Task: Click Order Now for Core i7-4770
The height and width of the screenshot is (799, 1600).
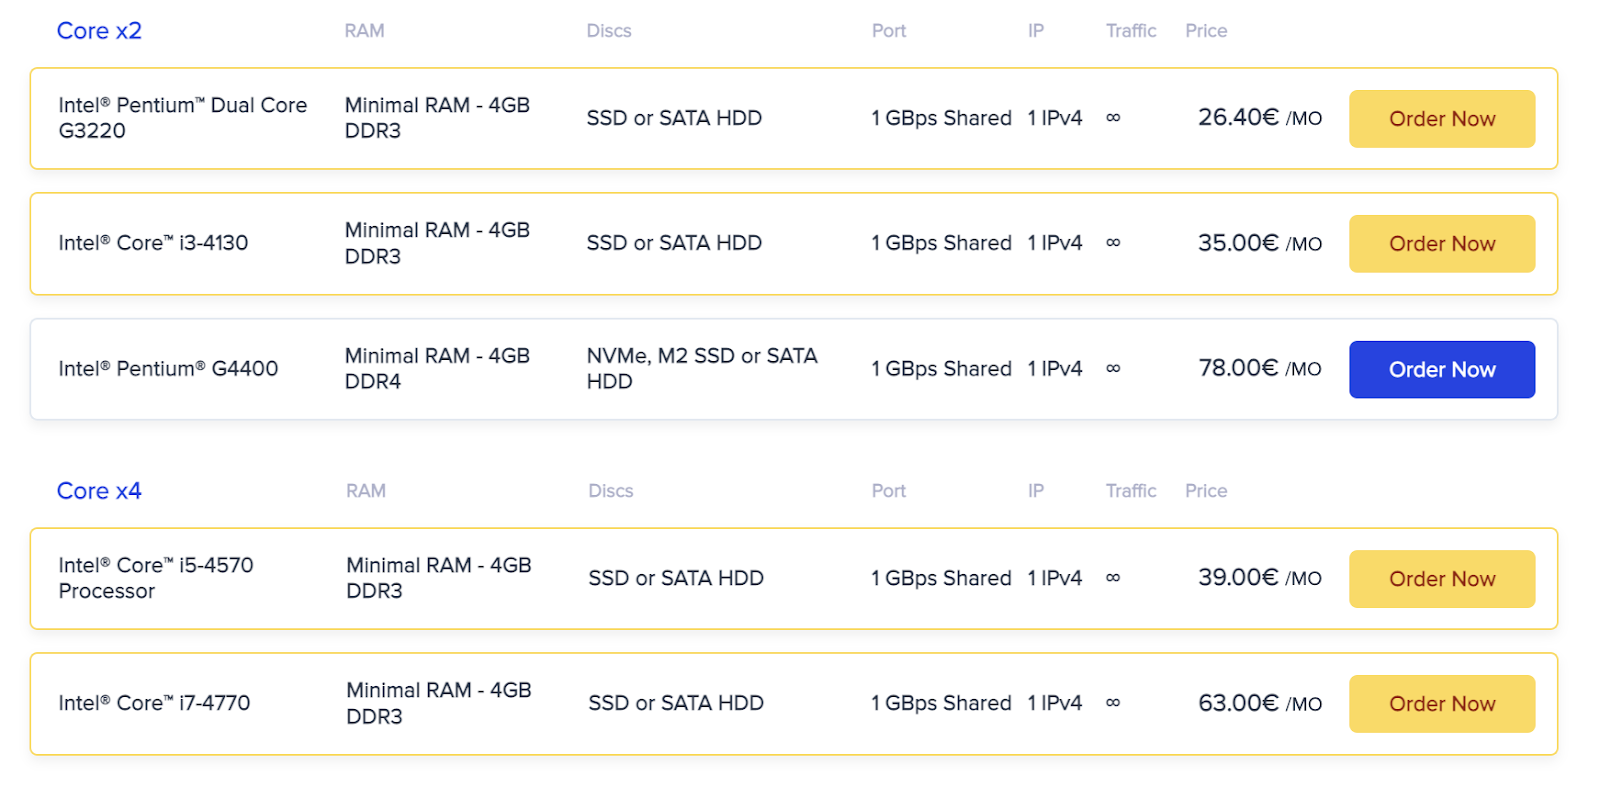Action: point(1441,704)
